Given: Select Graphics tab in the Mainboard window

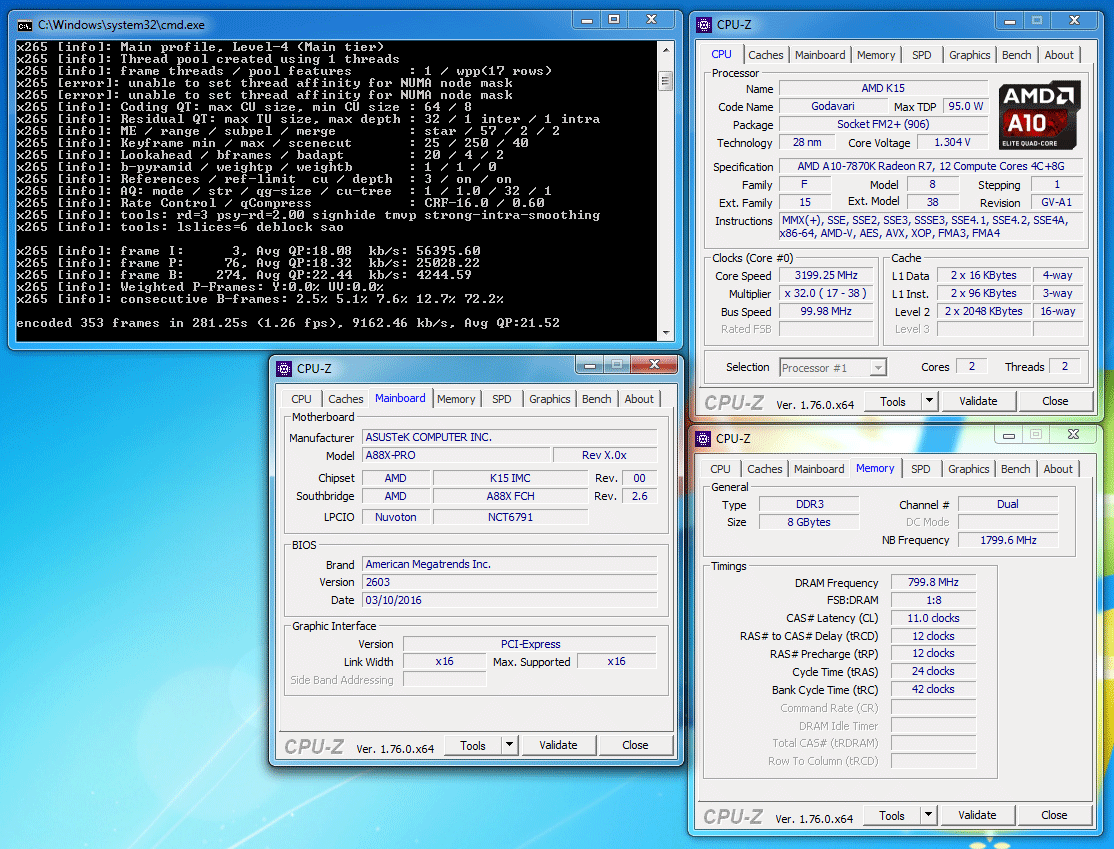Looking at the screenshot, I should pos(549,399).
